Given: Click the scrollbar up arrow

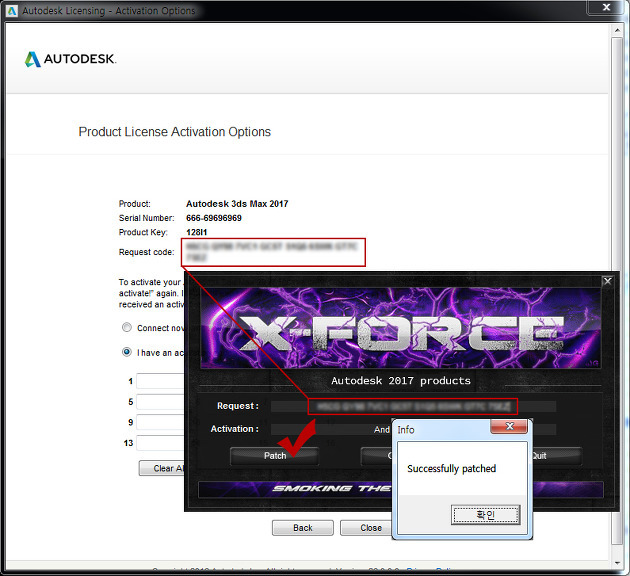Looking at the screenshot, I should (617, 30).
